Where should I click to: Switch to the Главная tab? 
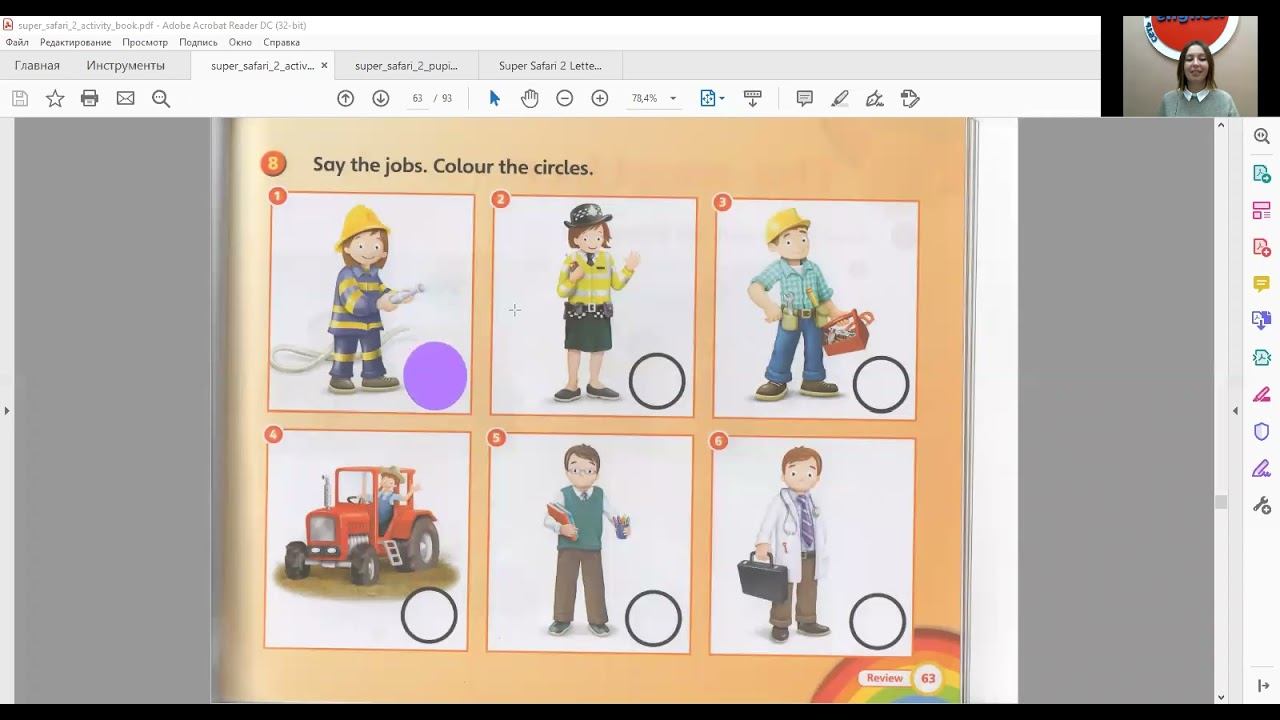pyautogui.click(x=37, y=66)
